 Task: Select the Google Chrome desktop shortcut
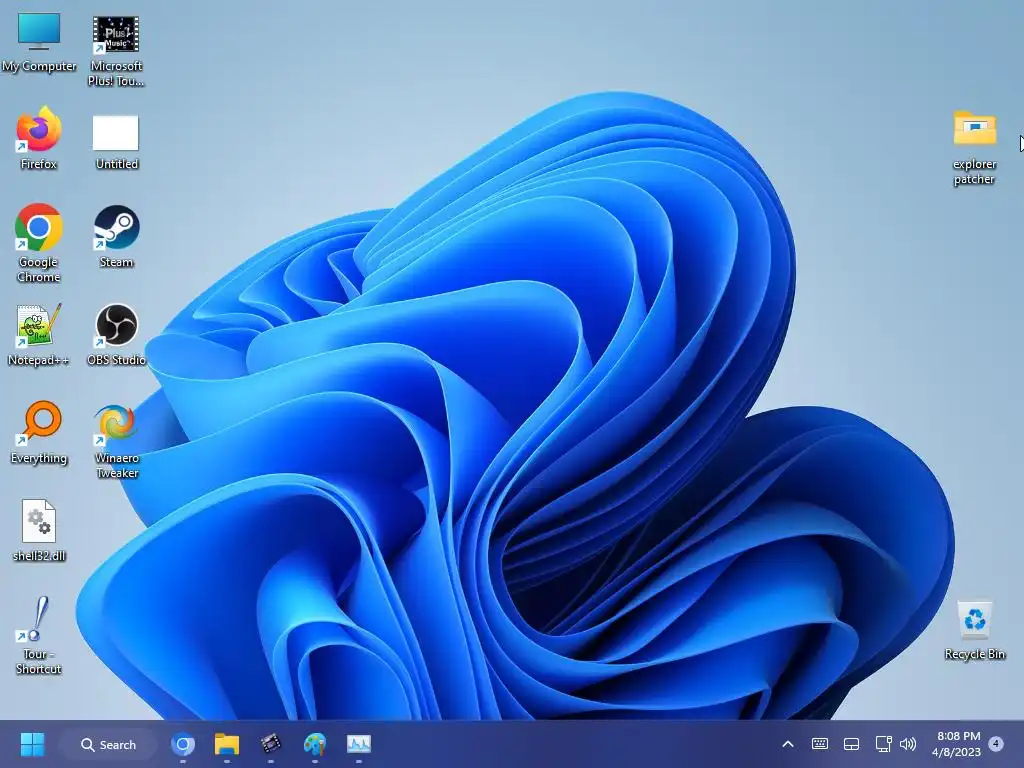click(x=39, y=242)
